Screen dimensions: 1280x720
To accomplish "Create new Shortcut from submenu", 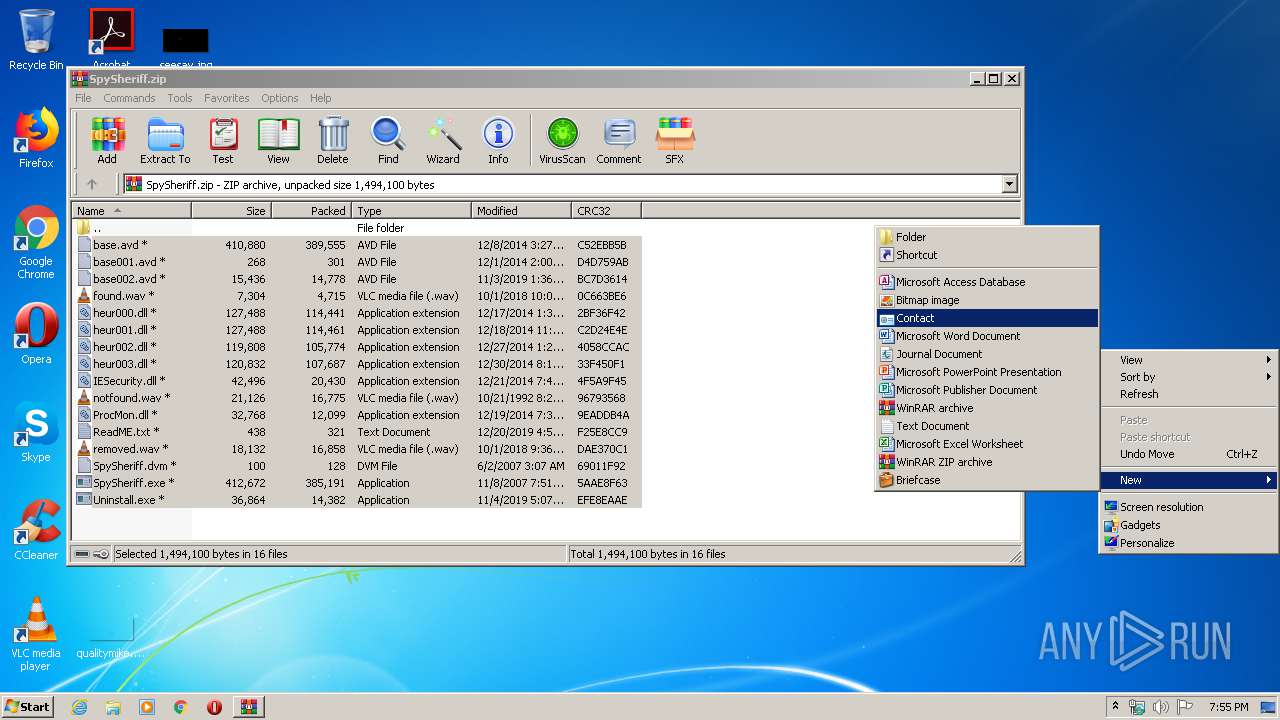I will [987, 255].
